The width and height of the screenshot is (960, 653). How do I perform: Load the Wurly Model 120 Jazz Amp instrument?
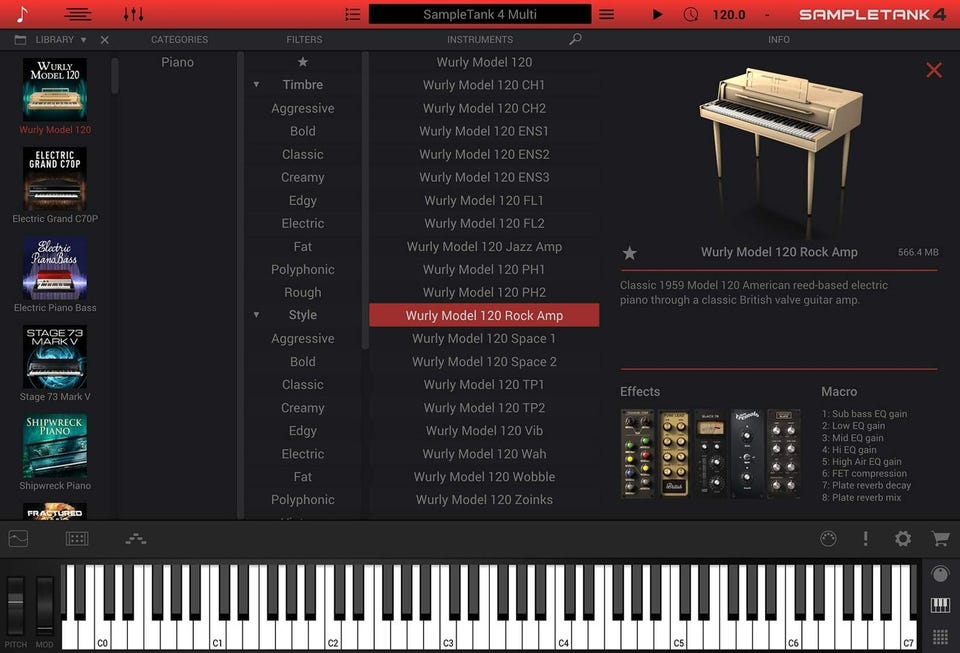pyautogui.click(x=484, y=247)
